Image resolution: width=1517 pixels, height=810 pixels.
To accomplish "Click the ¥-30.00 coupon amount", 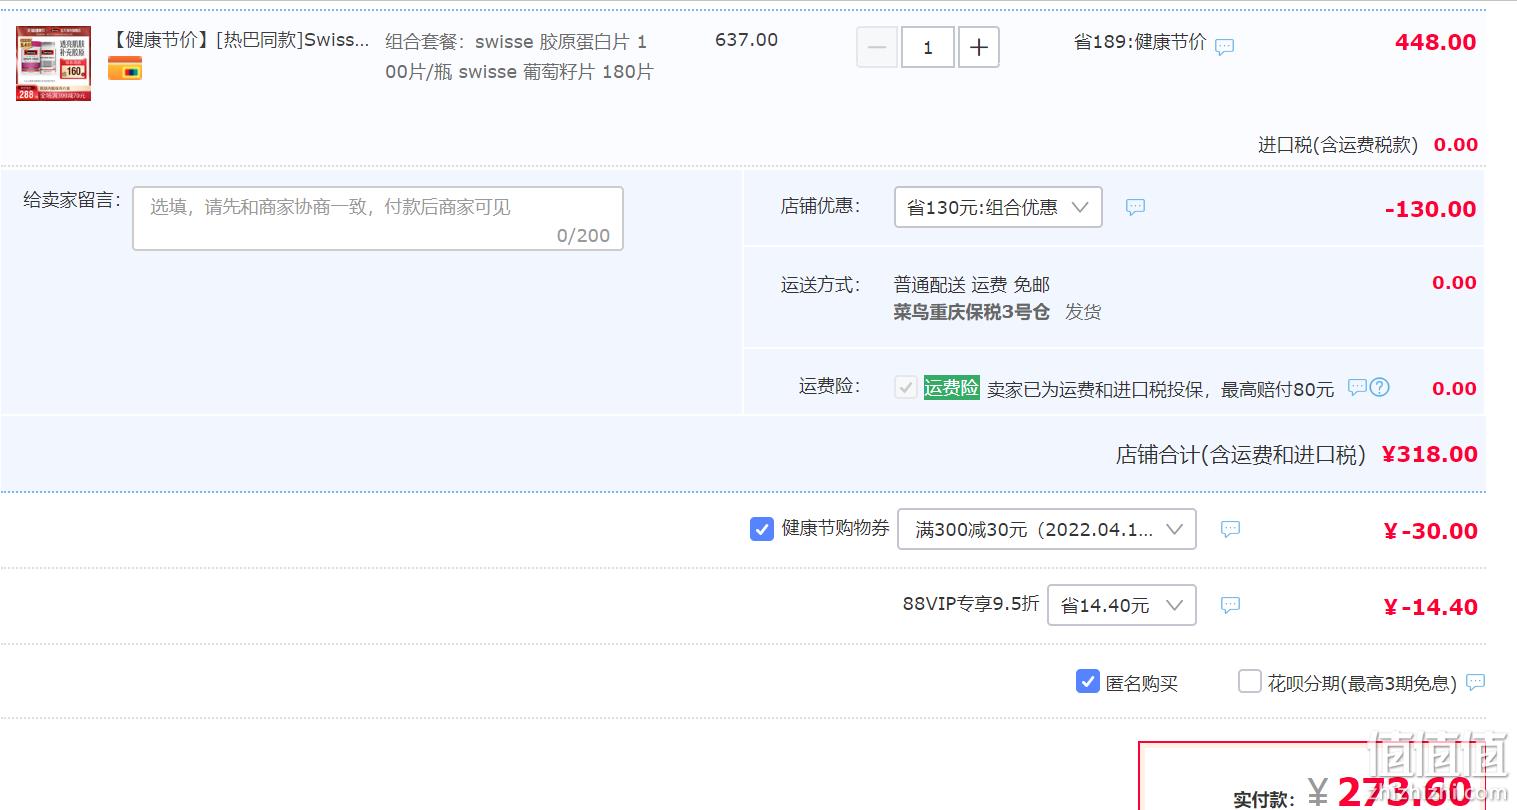I will pyautogui.click(x=1430, y=531).
